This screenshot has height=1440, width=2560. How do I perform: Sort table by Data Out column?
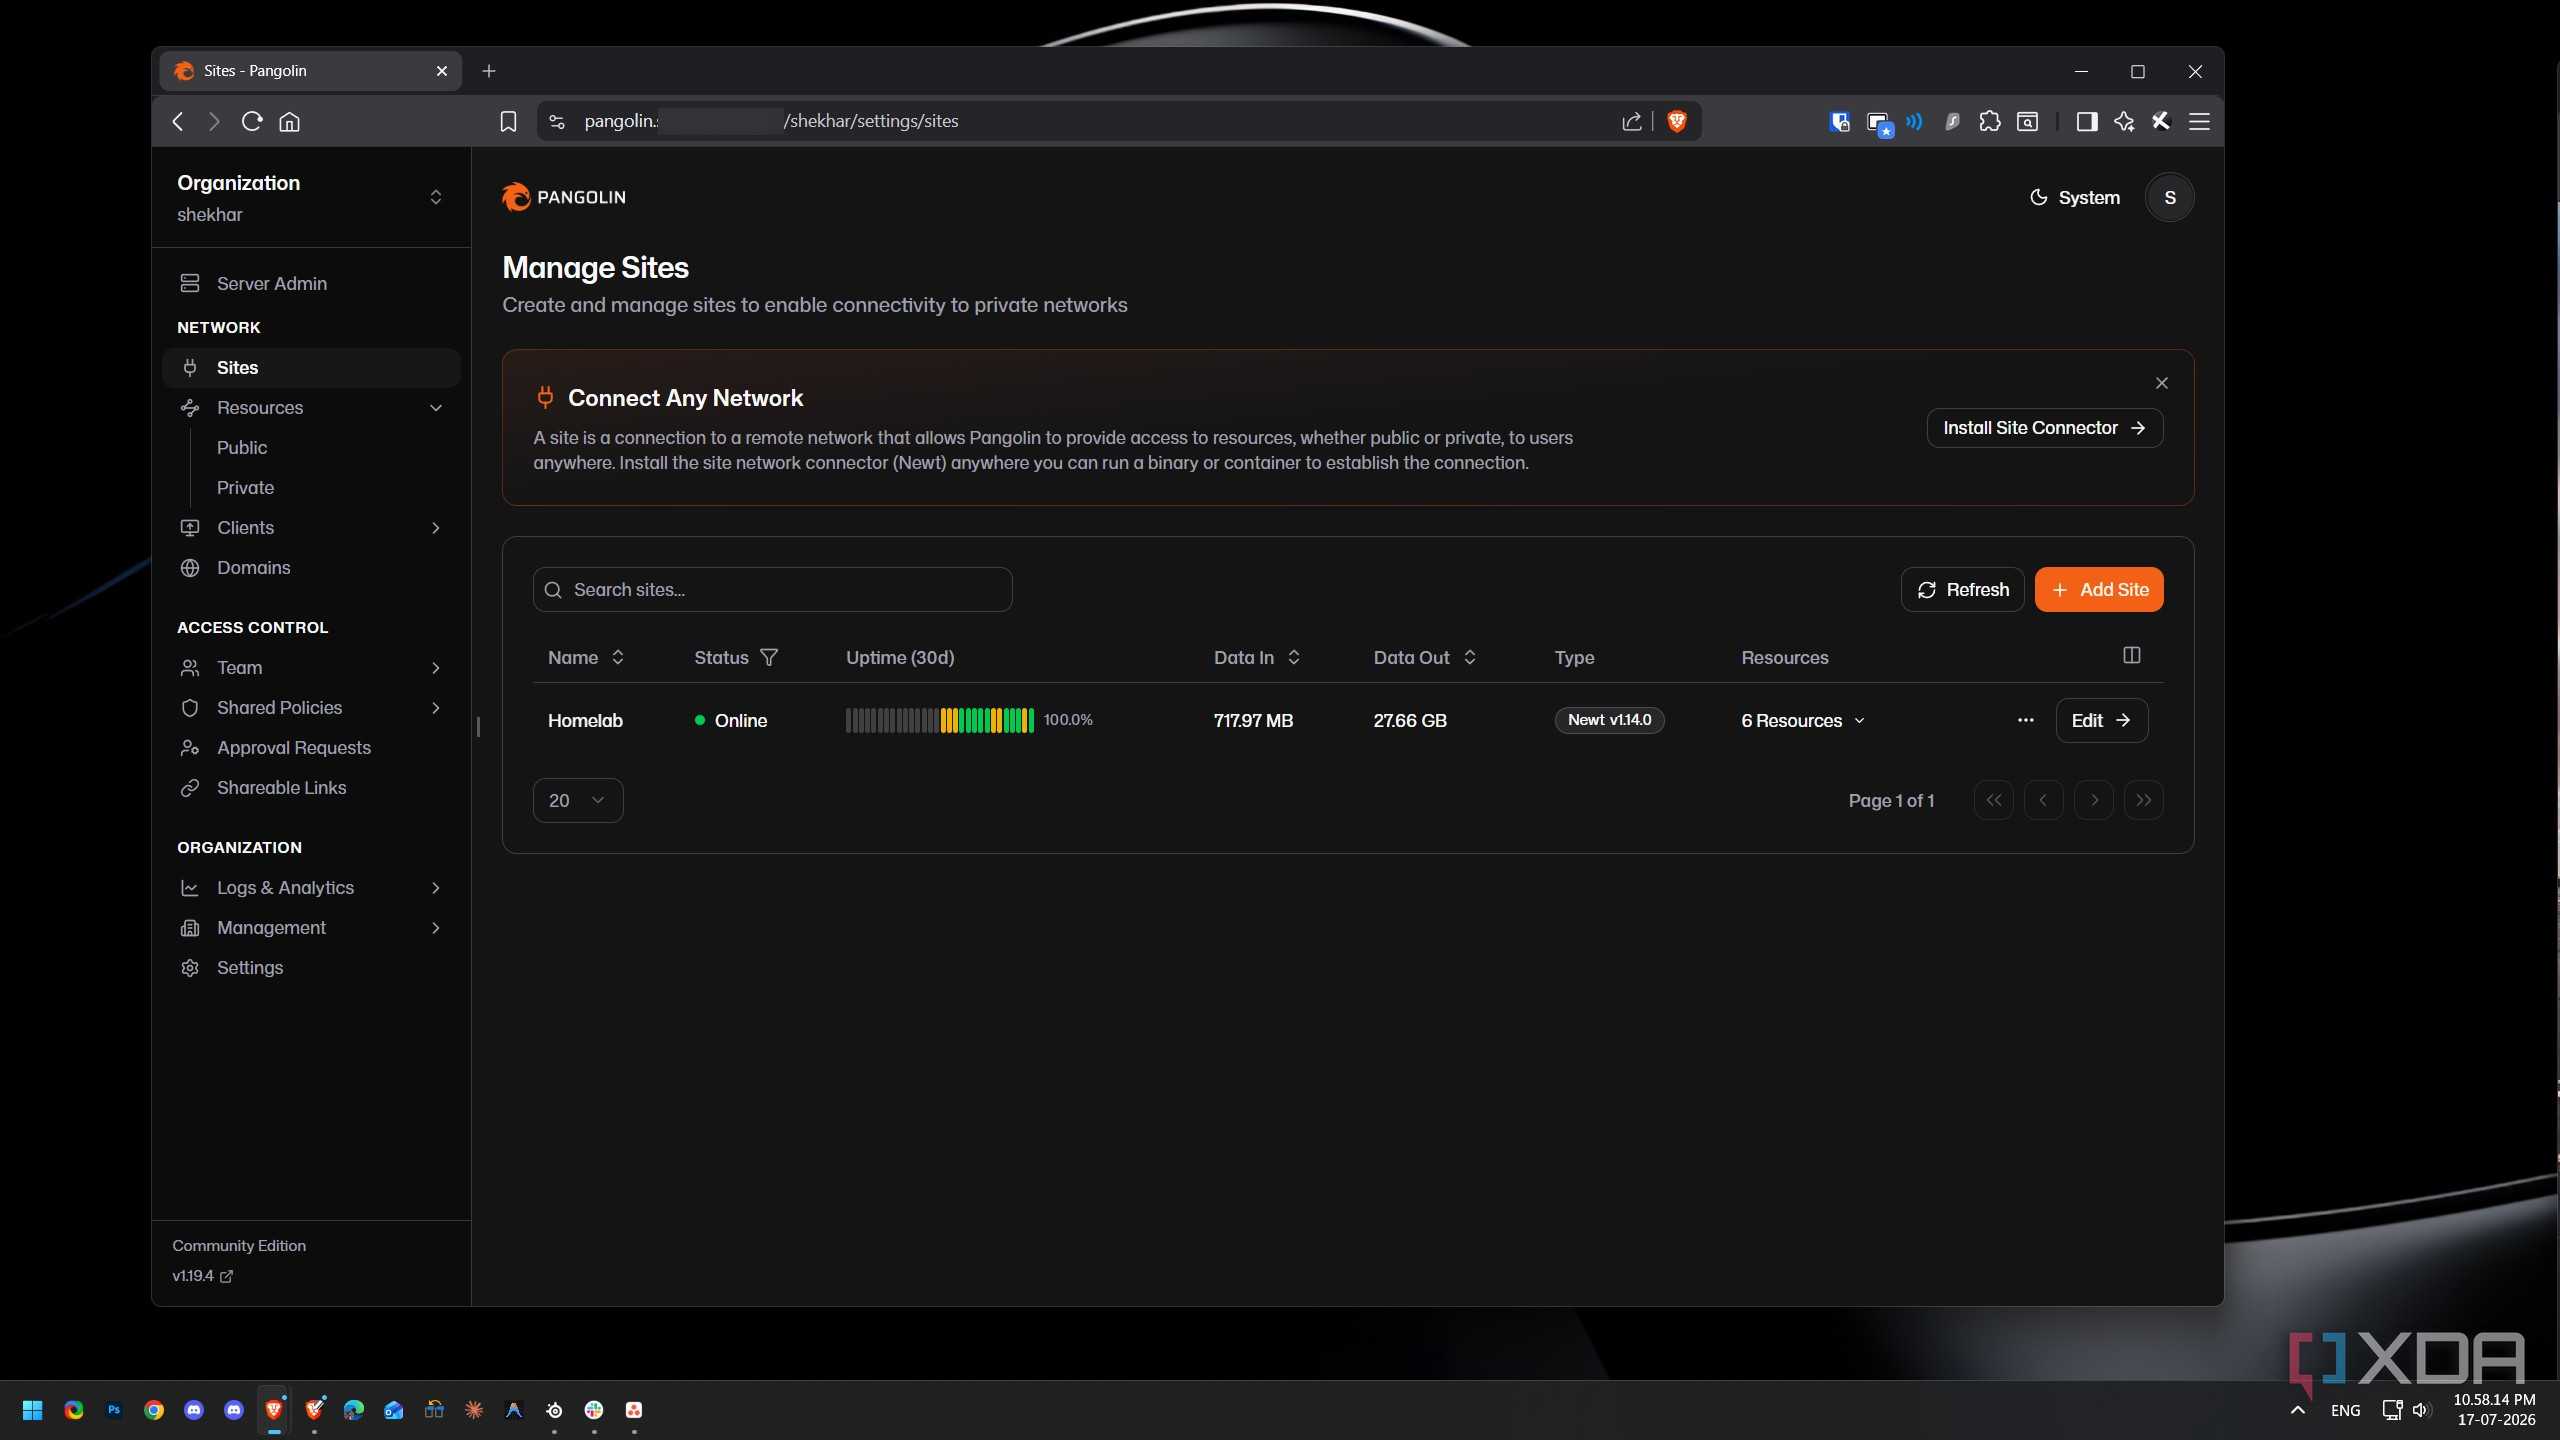point(1425,657)
